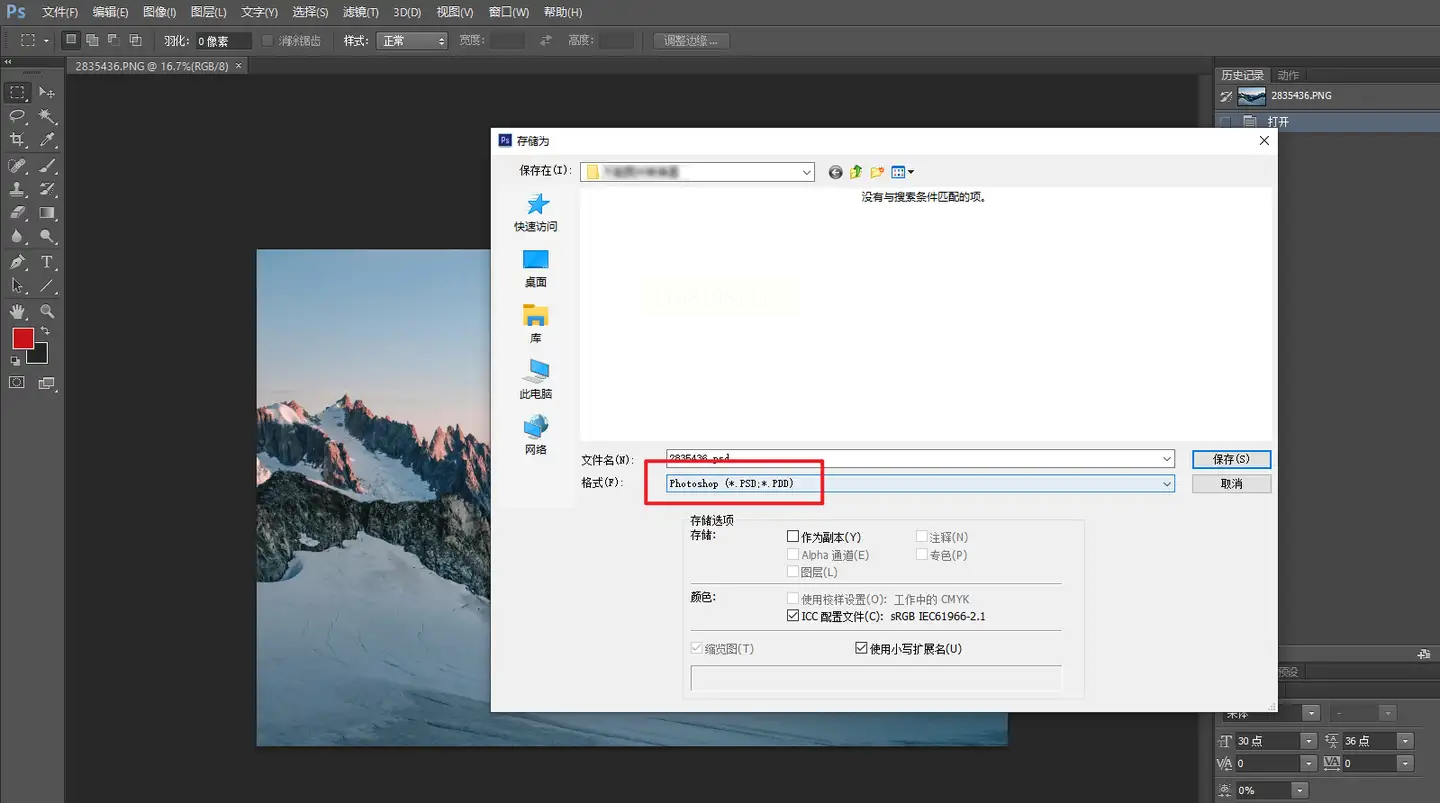Screen dimensions: 1440x803
Task: Click the create new folder icon
Action: click(877, 173)
